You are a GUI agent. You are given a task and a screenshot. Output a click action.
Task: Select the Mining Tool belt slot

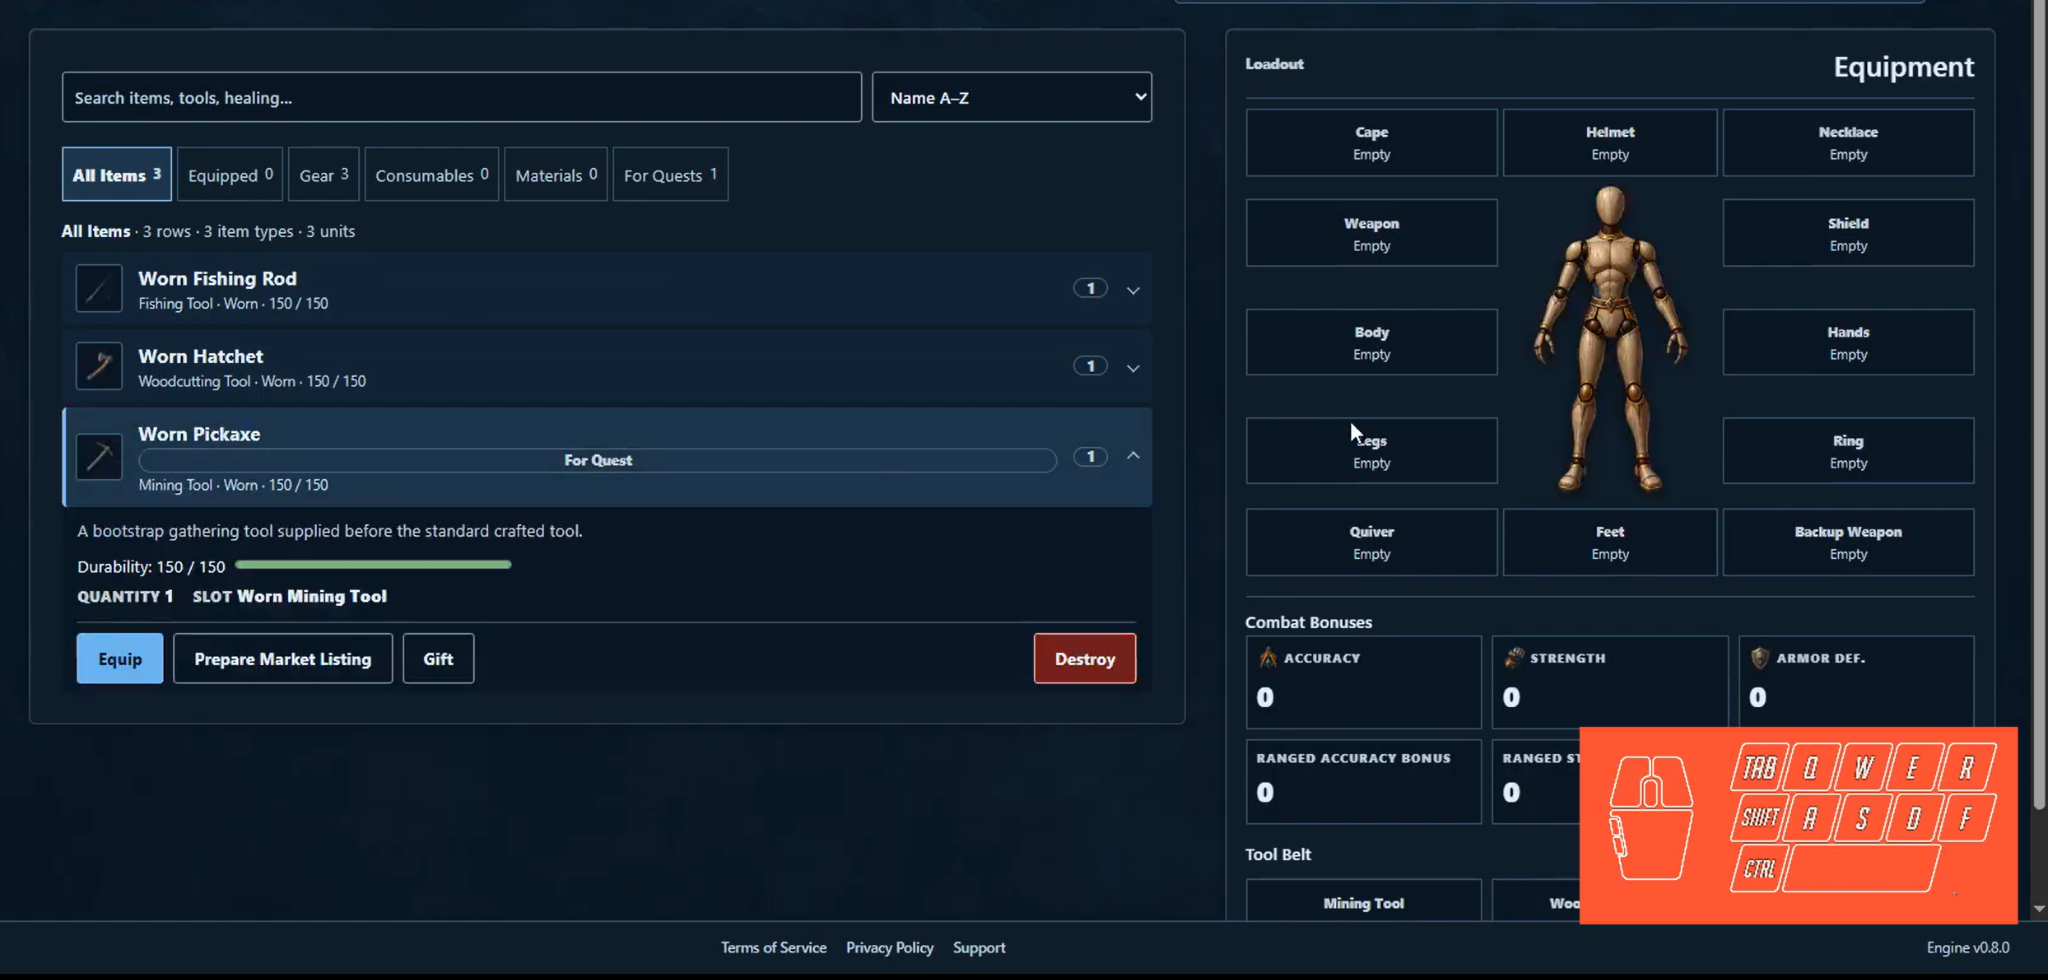(1364, 901)
